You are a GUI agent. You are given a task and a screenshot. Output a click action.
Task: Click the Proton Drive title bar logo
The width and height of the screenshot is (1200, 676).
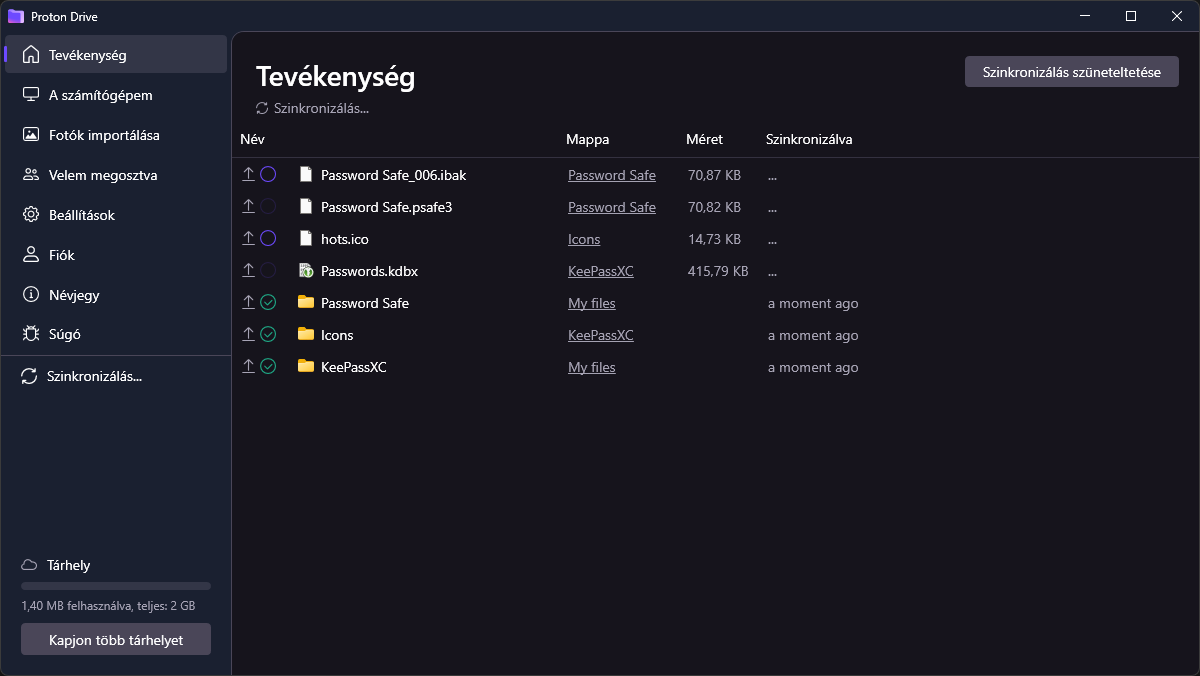click(x=15, y=16)
